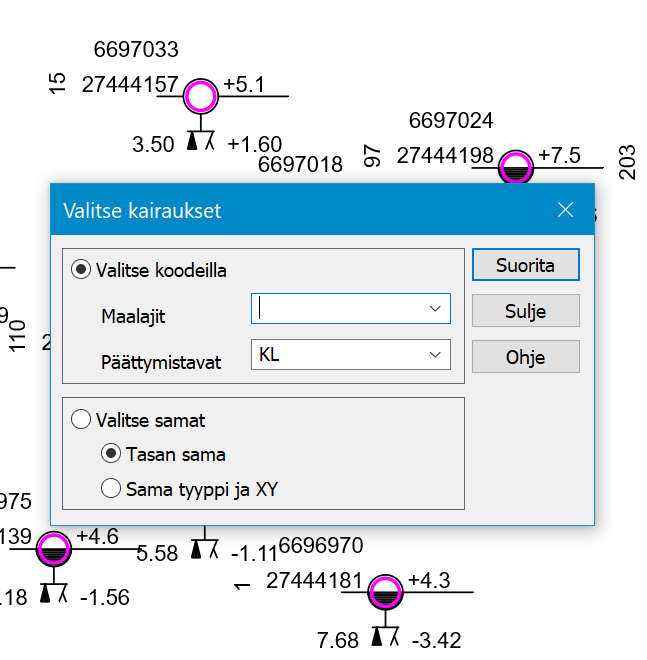Click termination symbol beside 7.68 depth
Screen dimensions: 647x660
[385, 638]
